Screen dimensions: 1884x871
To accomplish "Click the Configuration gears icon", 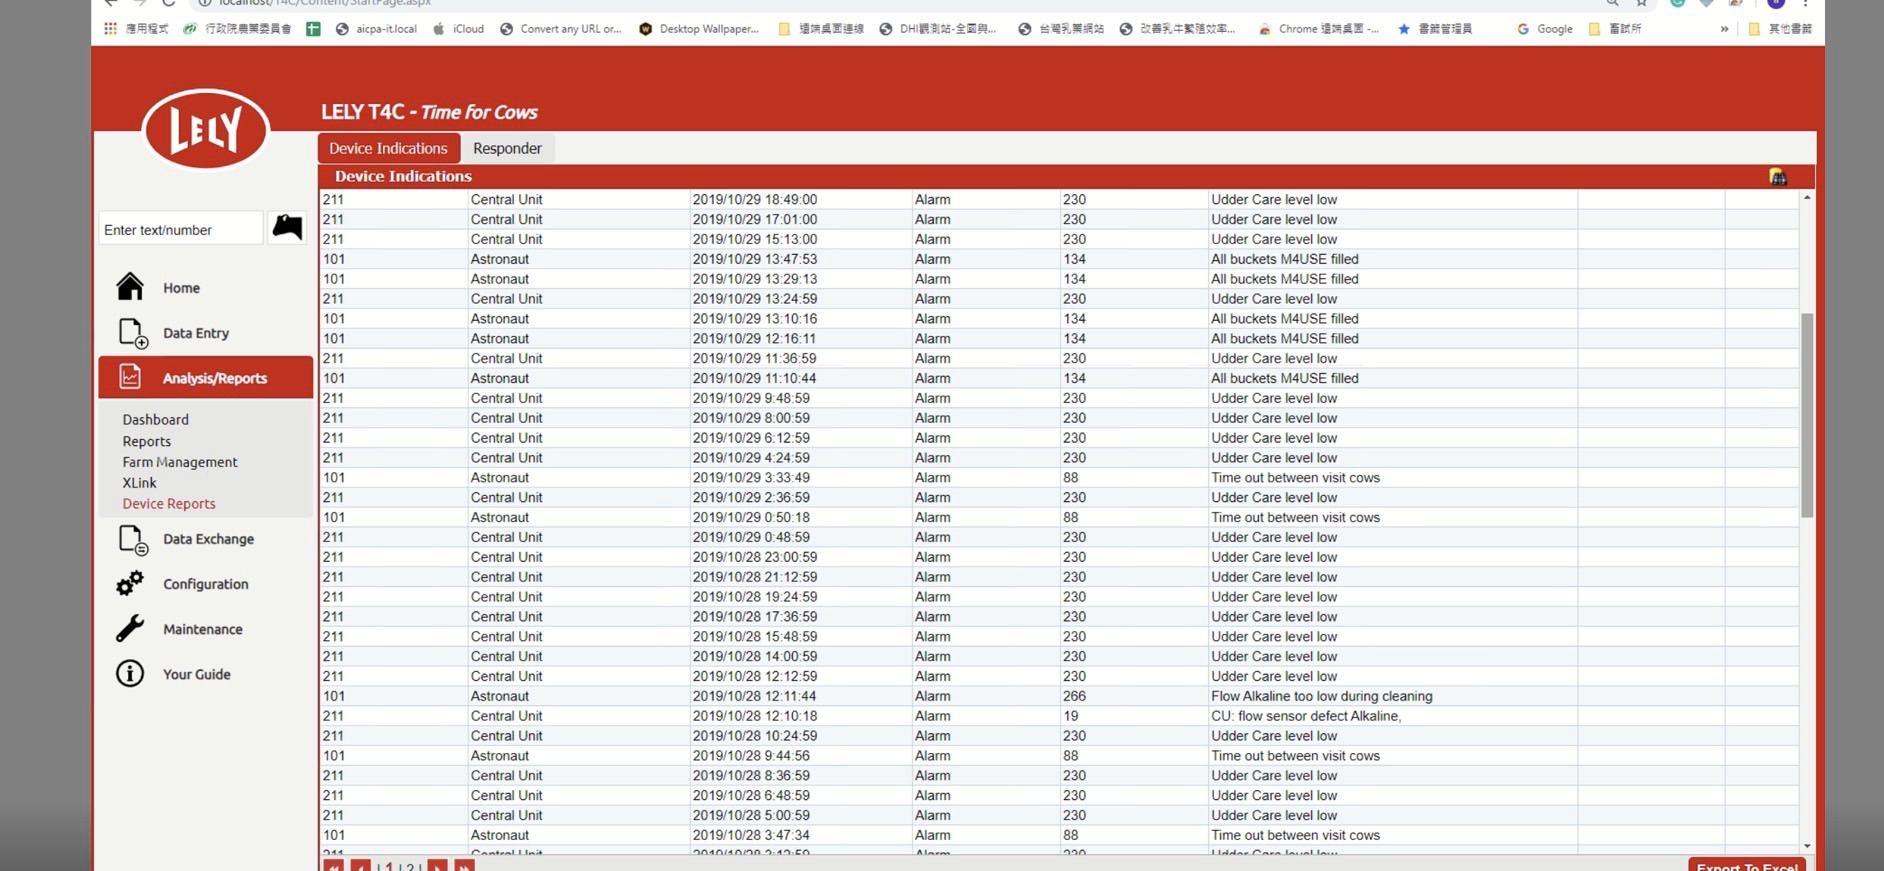I will [130, 583].
